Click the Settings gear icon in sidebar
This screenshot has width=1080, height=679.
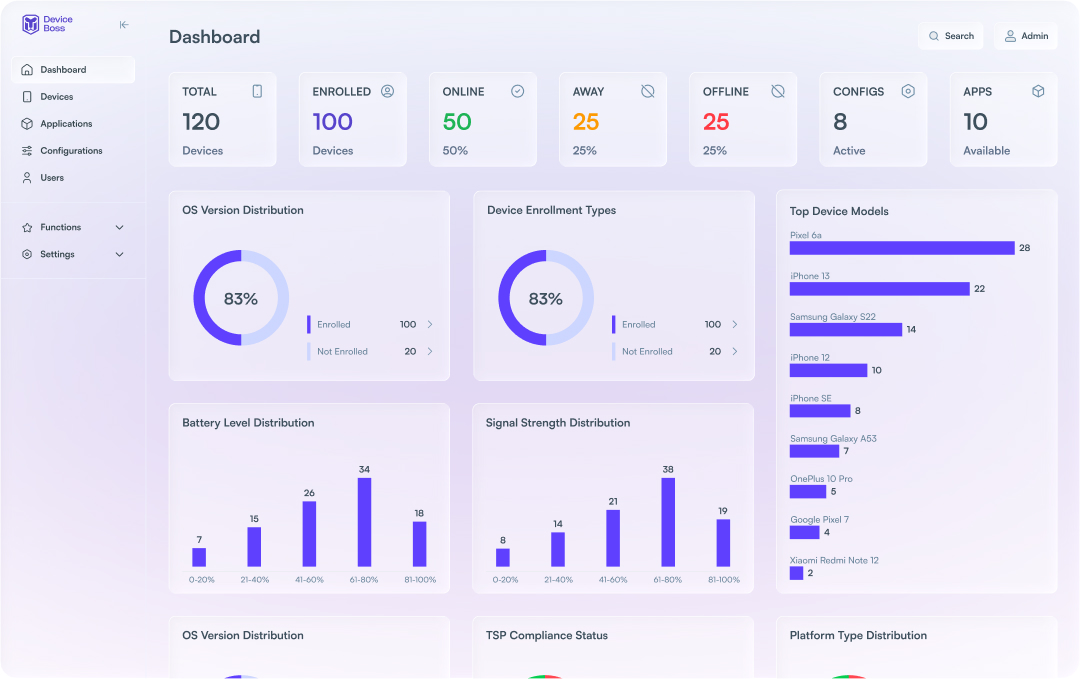(x=27, y=254)
